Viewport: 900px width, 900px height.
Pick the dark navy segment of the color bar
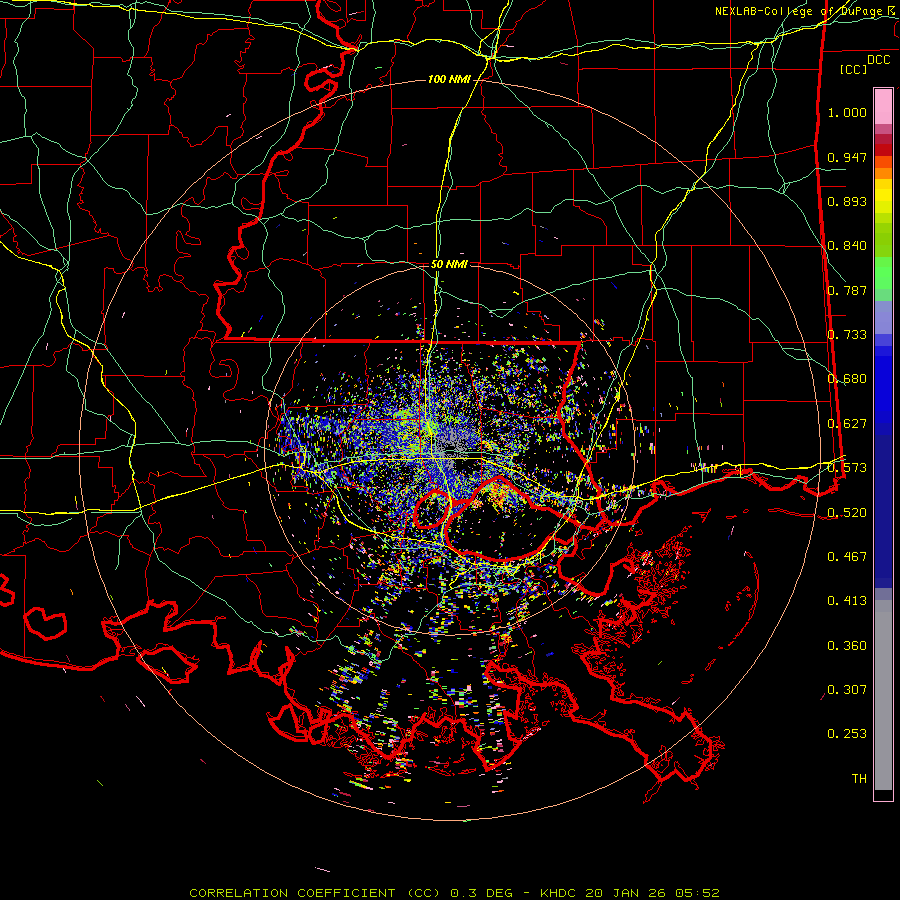tap(883, 511)
